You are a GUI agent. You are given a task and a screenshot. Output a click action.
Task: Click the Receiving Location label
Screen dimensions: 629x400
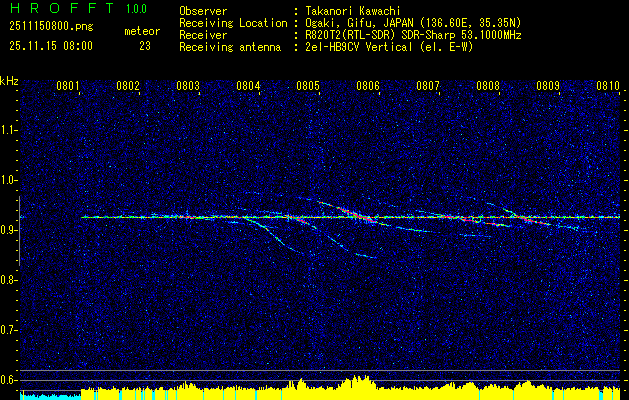point(233,23)
